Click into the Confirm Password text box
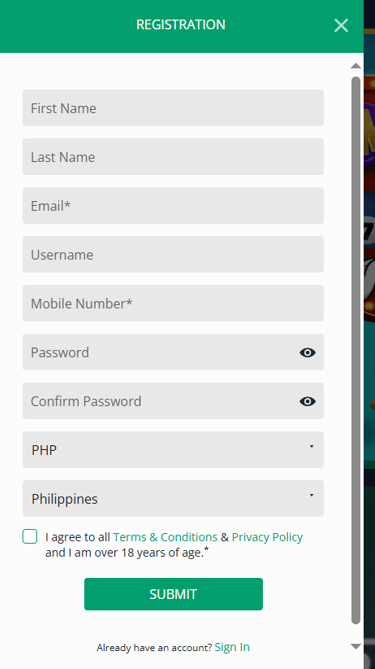Viewport: 375px width, 669px height. click(x=160, y=401)
